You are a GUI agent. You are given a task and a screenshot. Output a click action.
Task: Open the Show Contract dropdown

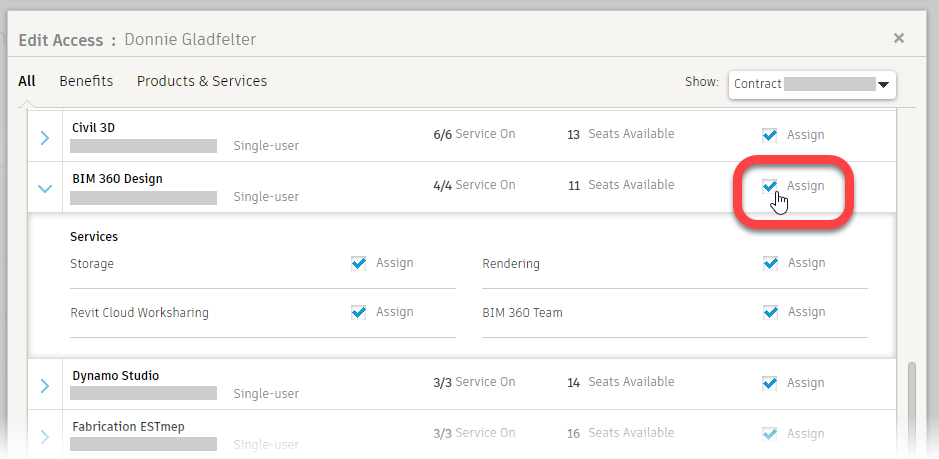[812, 84]
